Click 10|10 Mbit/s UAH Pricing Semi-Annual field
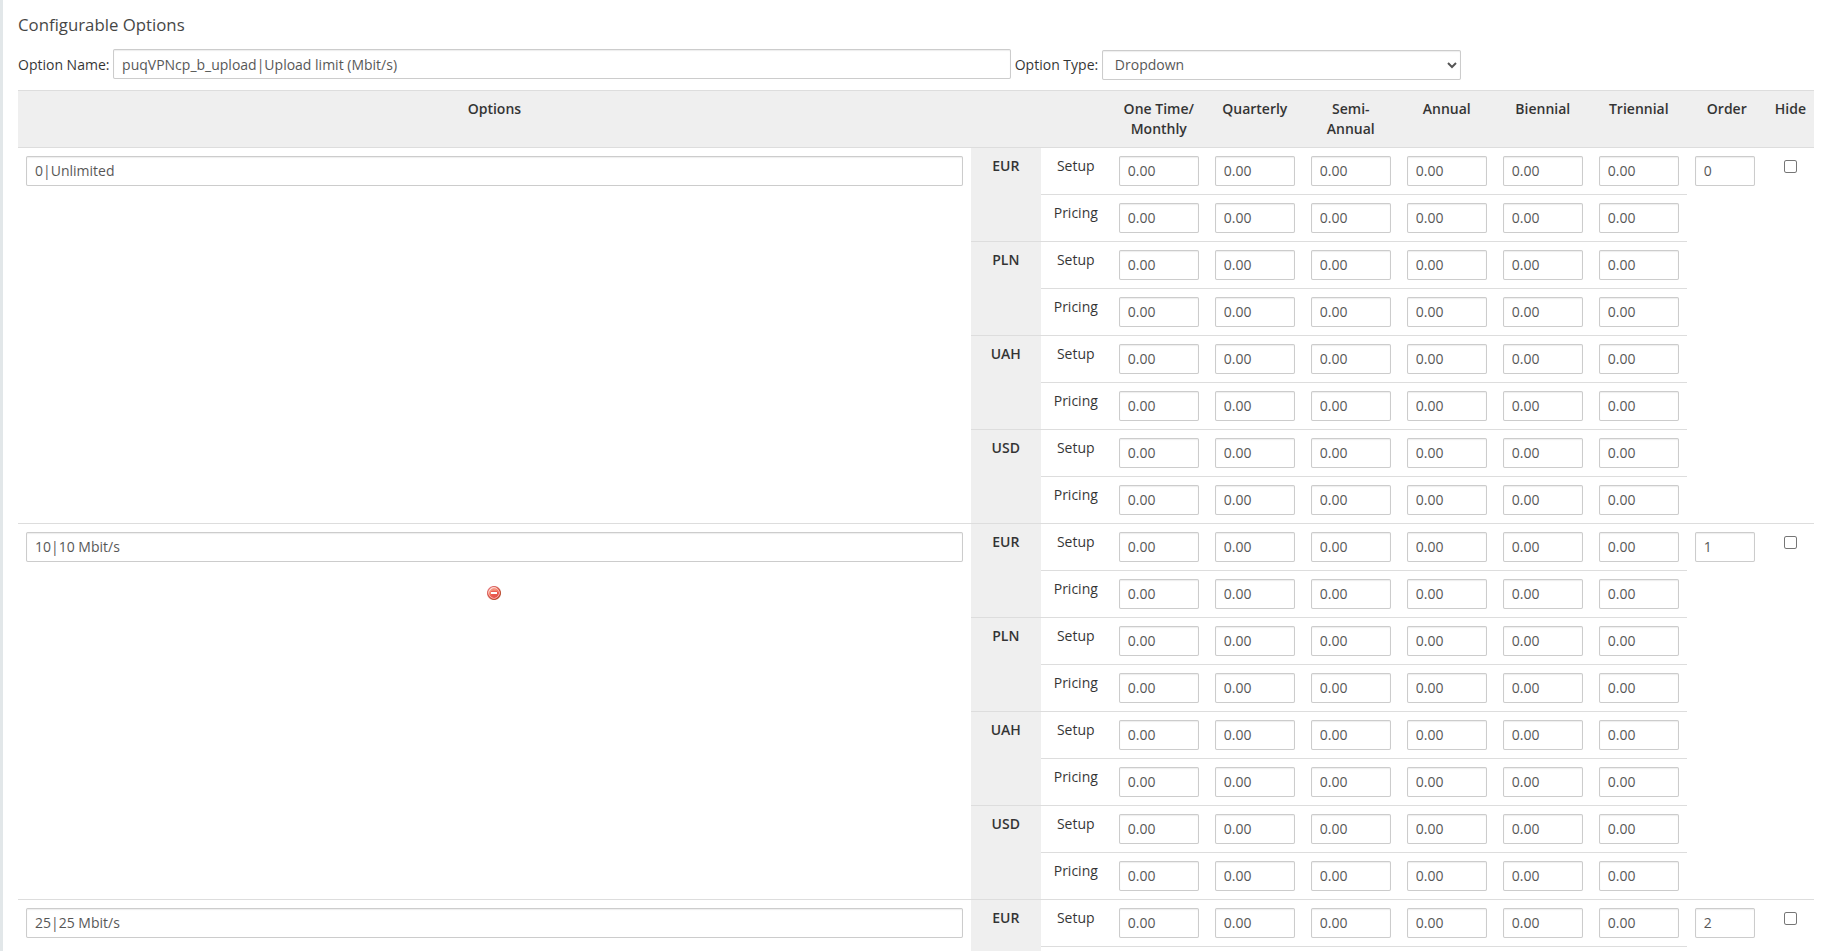The width and height of the screenshot is (1824, 951). pos(1351,782)
